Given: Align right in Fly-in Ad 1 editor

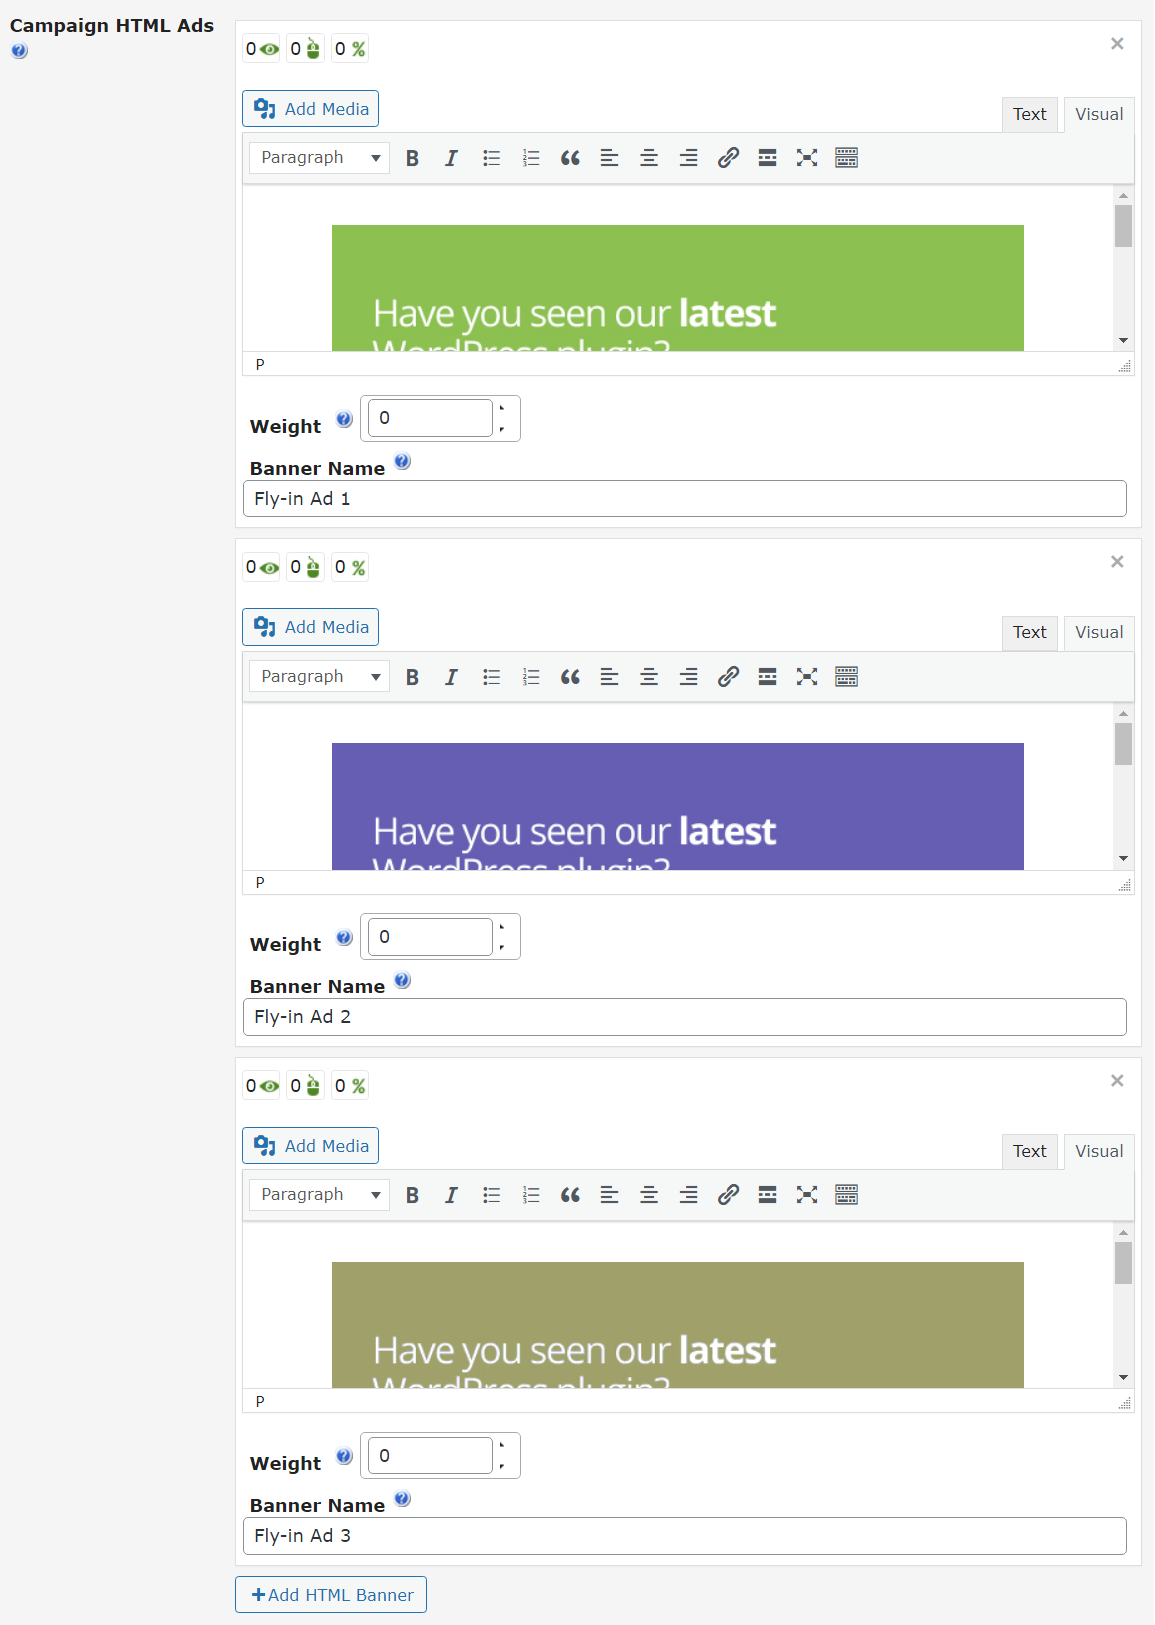Looking at the screenshot, I should coord(688,158).
